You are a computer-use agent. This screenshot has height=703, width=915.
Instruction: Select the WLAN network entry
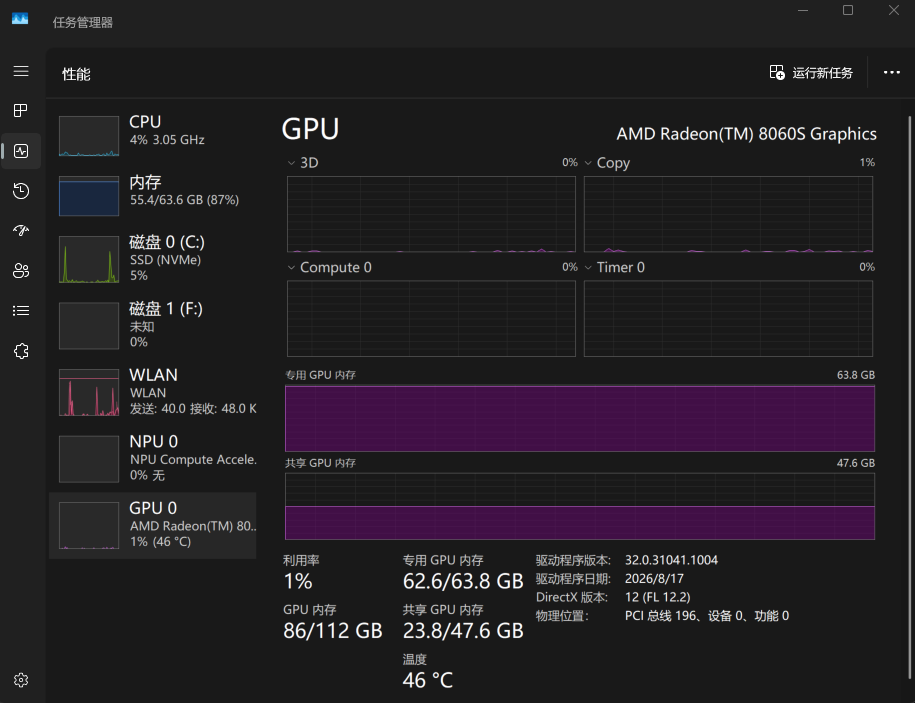click(153, 391)
